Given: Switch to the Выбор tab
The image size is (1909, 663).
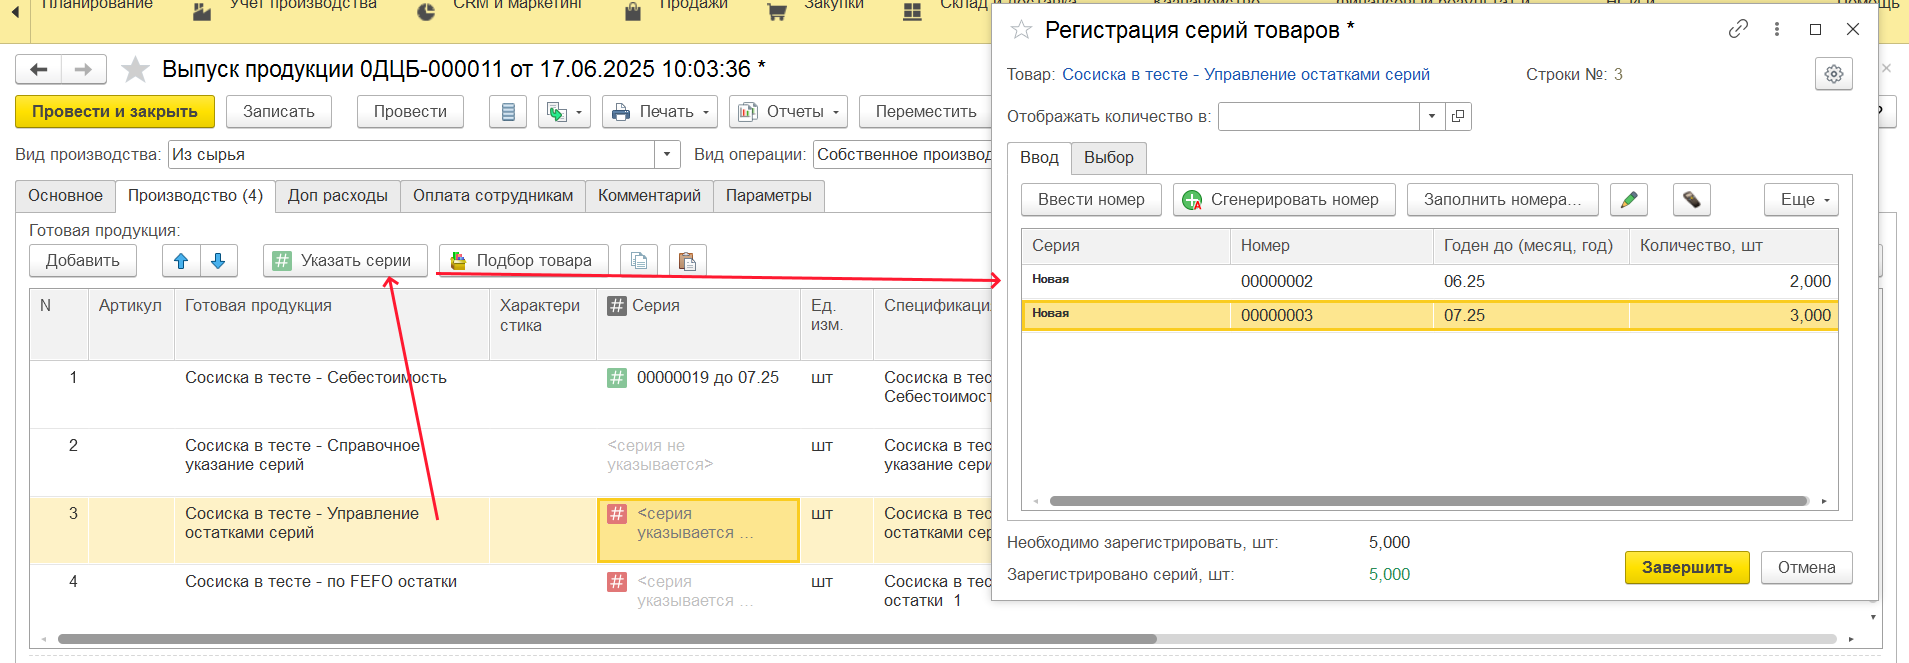Looking at the screenshot, I should click(1108, 158).
